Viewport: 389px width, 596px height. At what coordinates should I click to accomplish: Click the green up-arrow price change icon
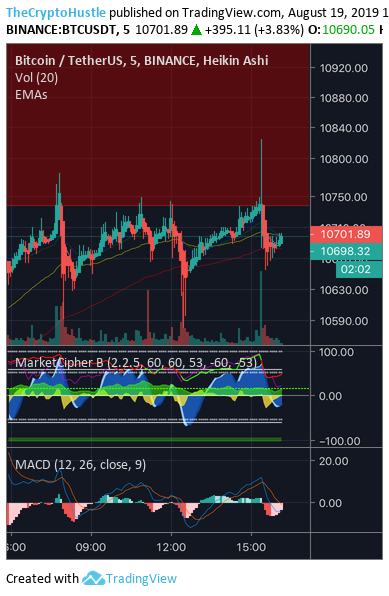click(196, 29)
